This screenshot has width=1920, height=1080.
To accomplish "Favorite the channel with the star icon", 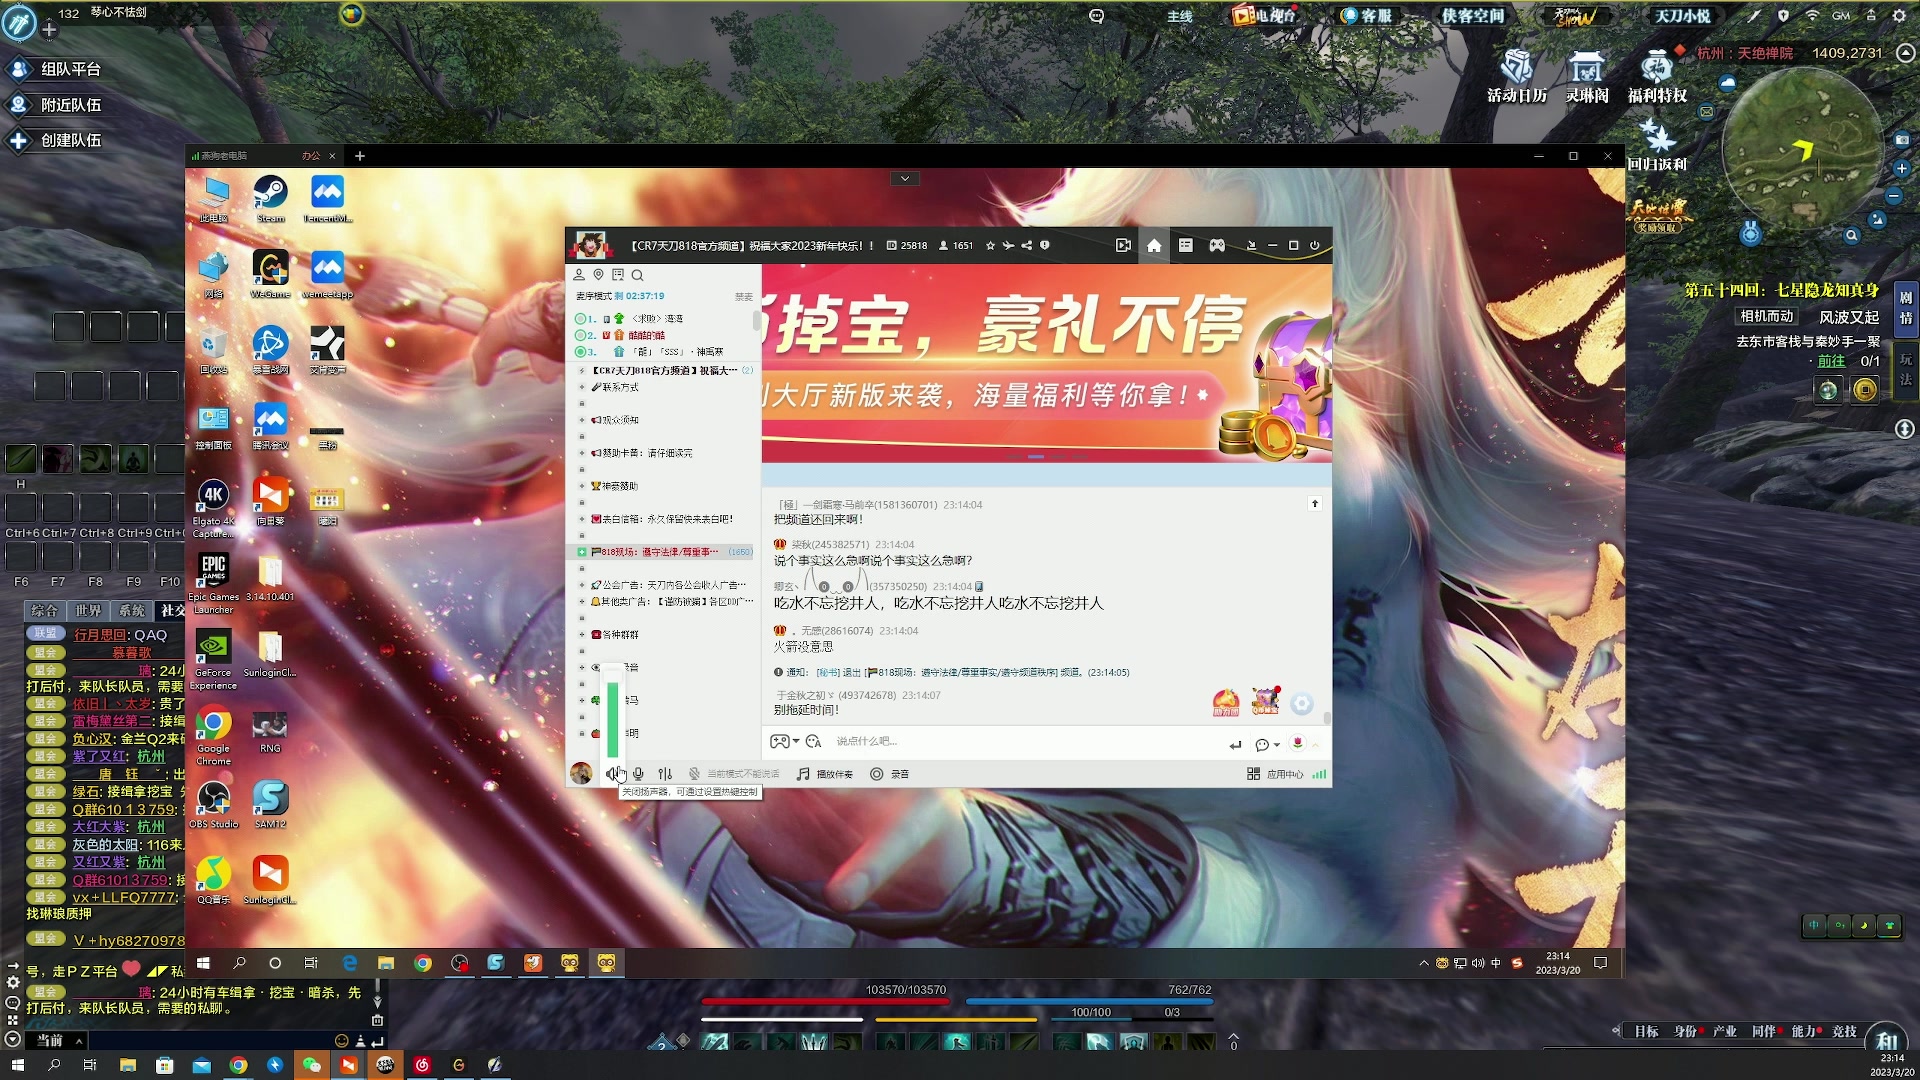I will (989, 245).
